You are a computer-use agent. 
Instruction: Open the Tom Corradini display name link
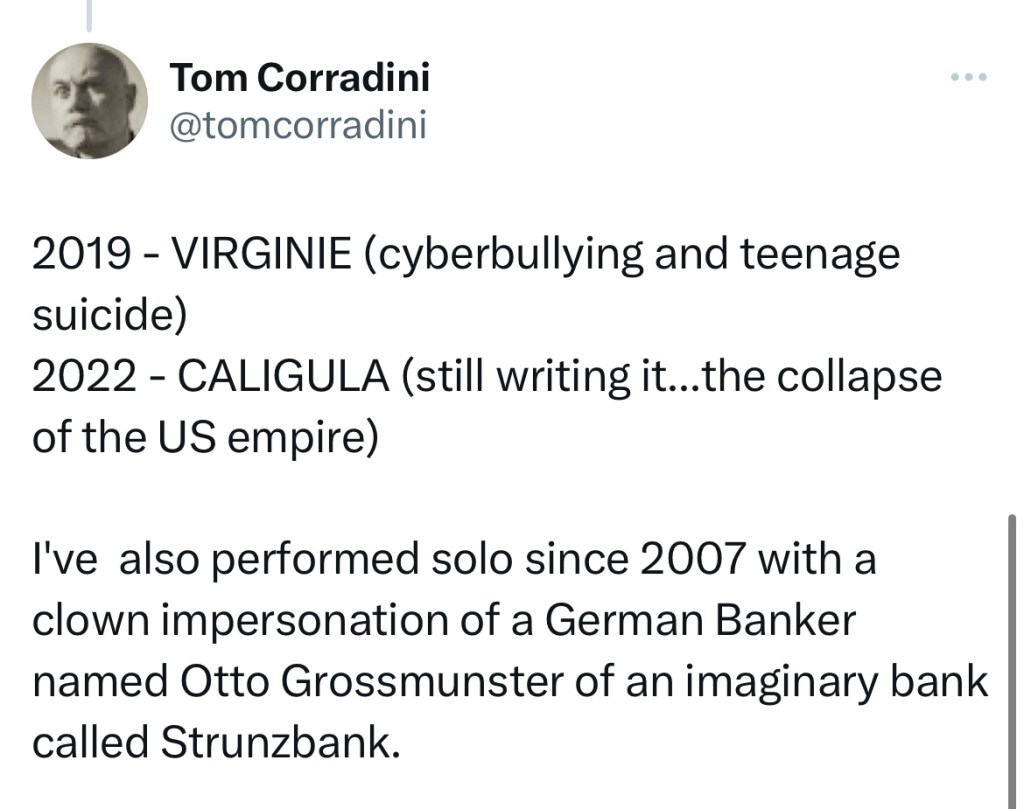300,77
